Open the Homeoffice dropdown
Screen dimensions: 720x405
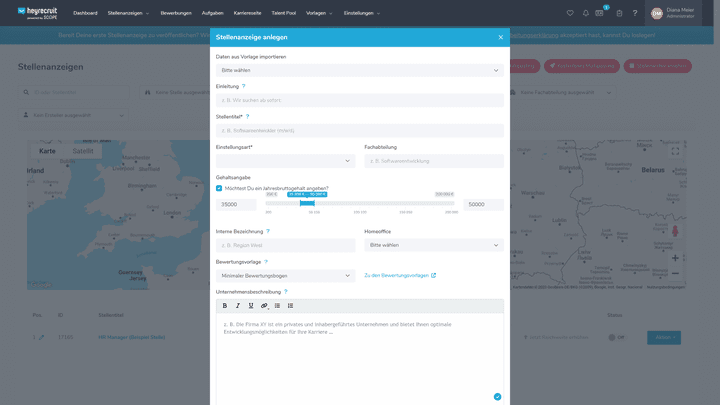(433, 244)
